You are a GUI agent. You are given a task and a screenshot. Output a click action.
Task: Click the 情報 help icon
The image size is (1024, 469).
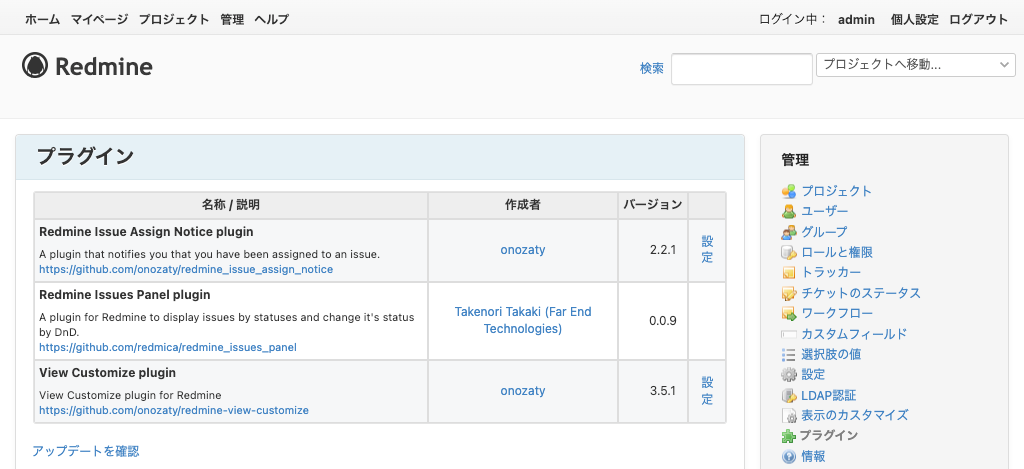pos(788,457)
